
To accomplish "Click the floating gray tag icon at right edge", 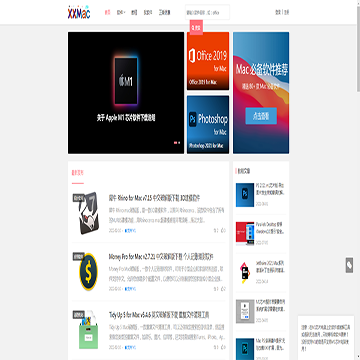I will click(x=349, y=265).
